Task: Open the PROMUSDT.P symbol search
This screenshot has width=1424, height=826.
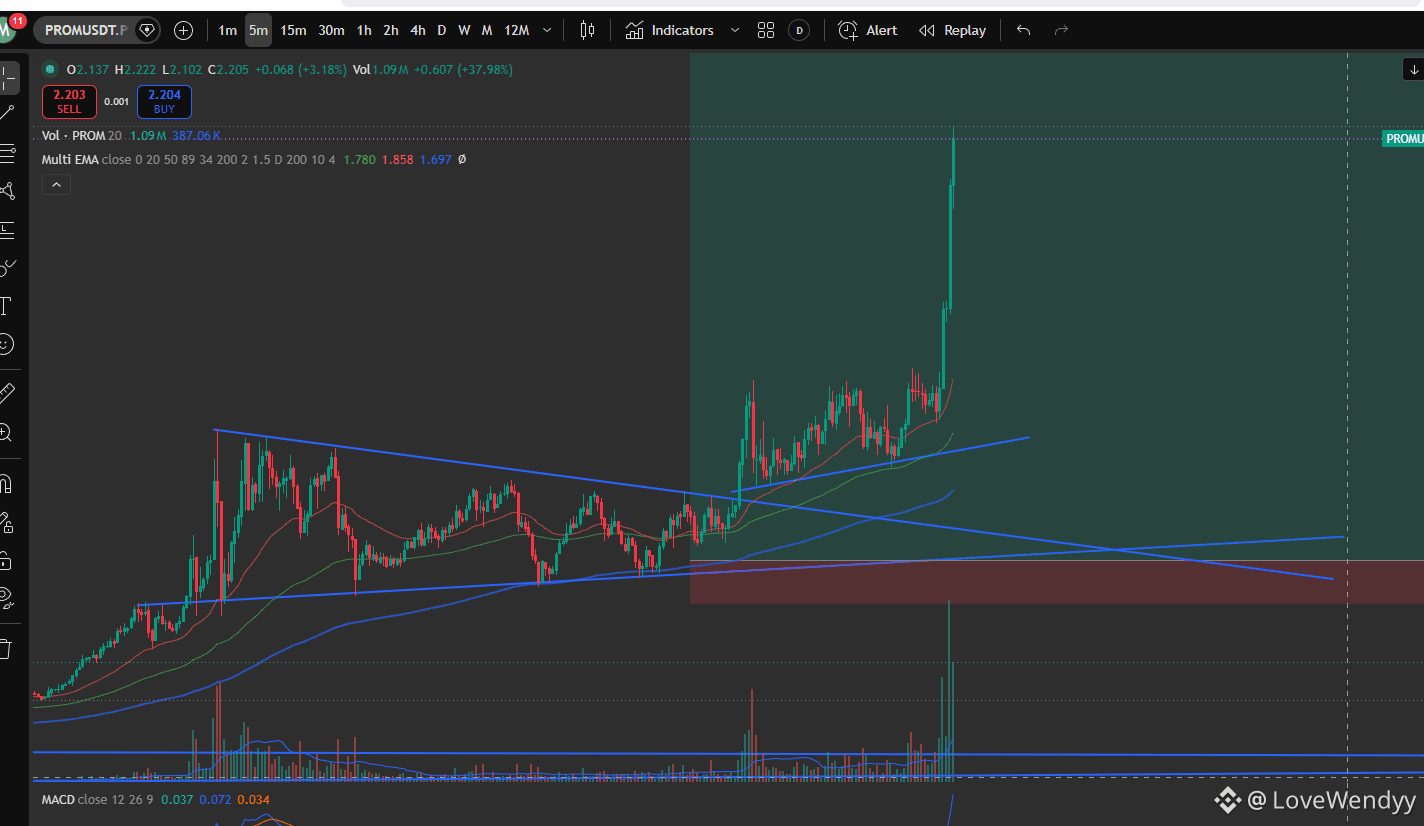Action: (x=85, y=30)
